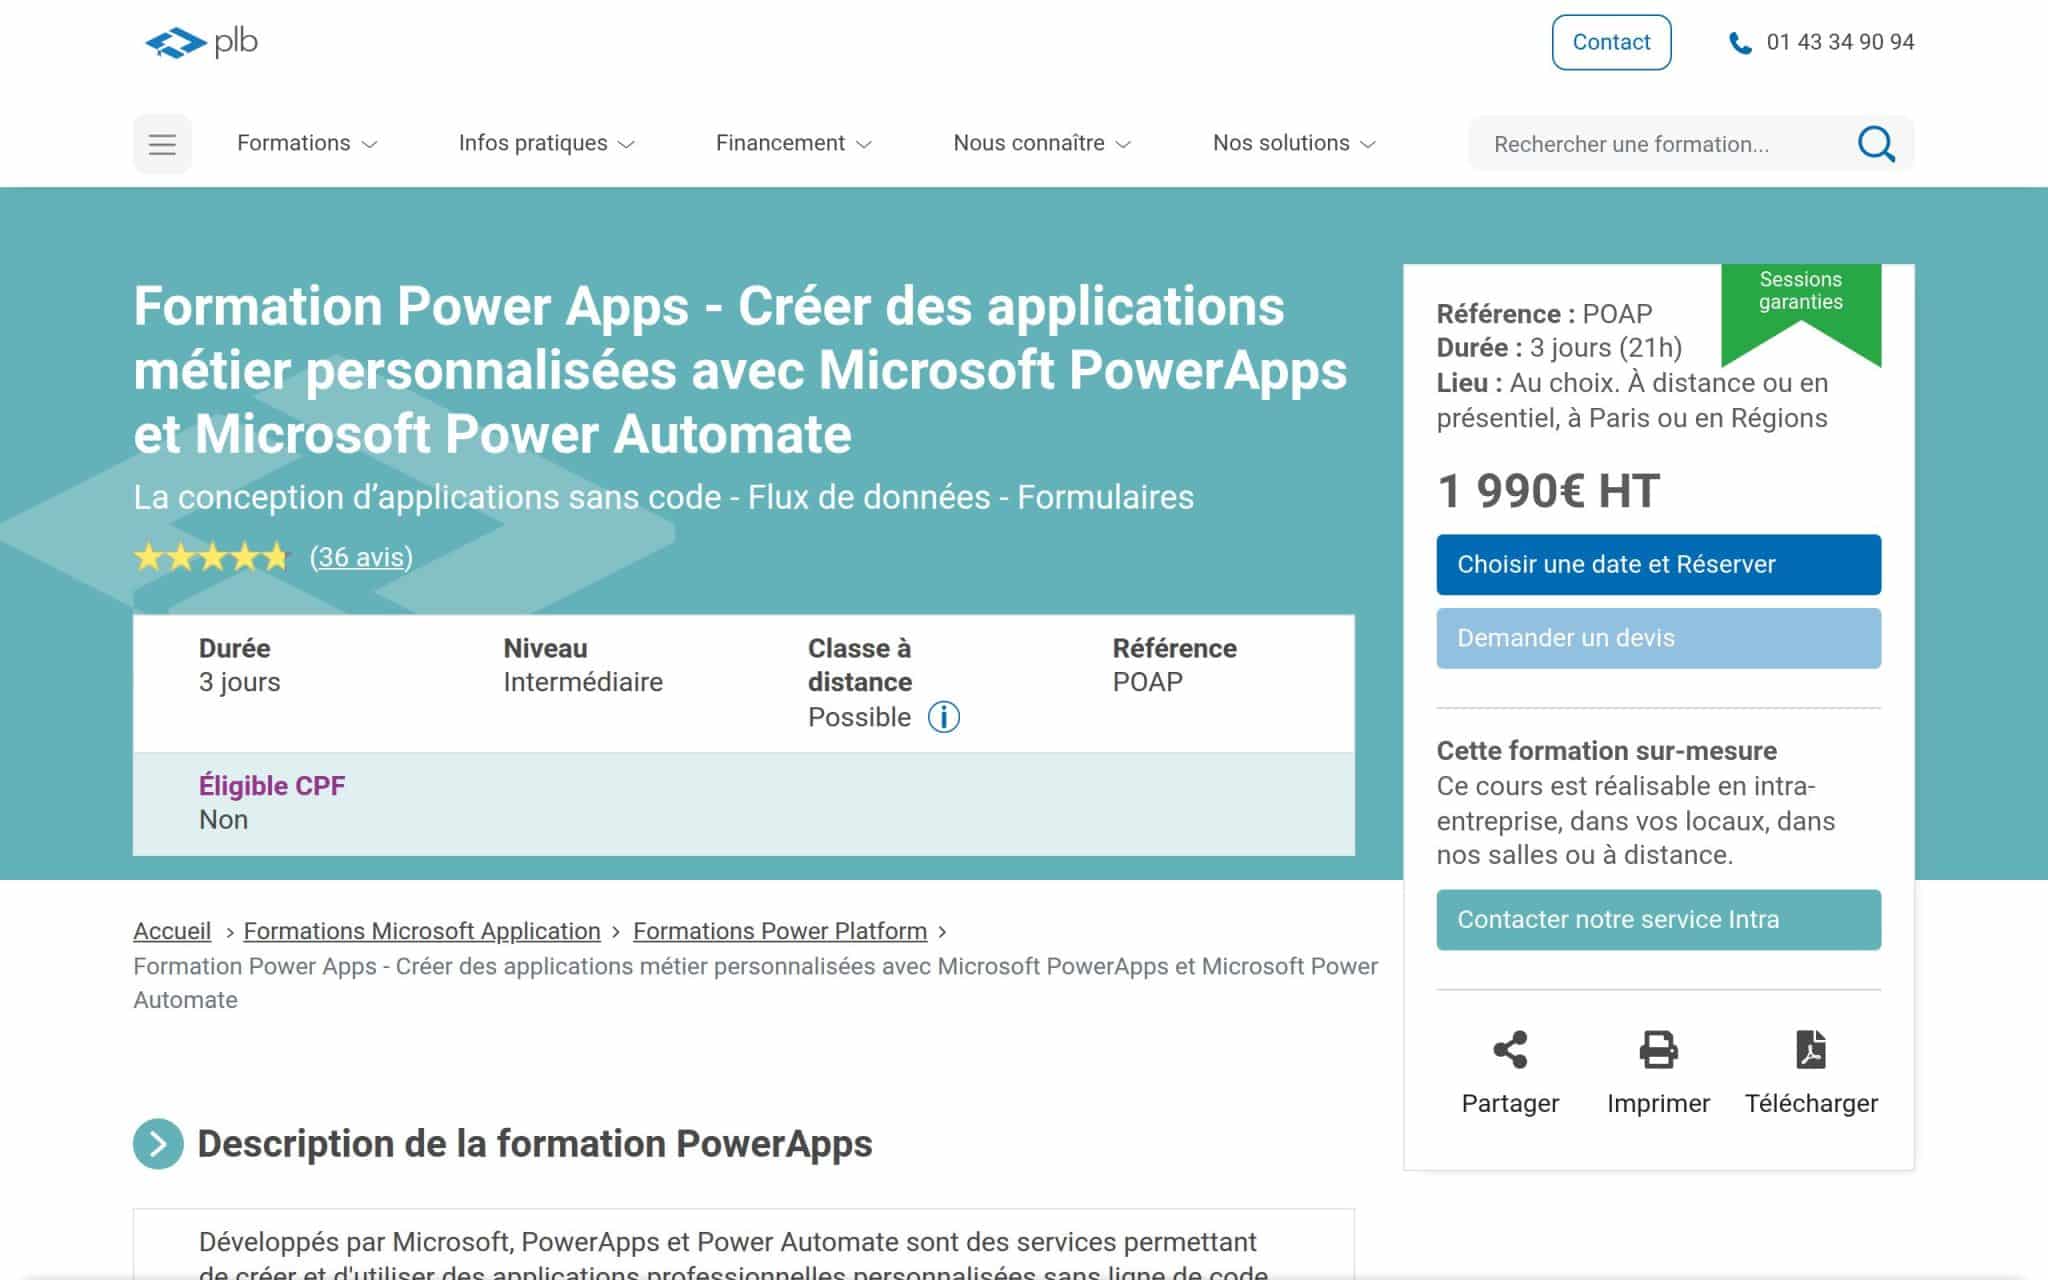Click Choisir une date et Réserver
This screenshot has height=1280, width=2048.
click(x=1658, y=564)
